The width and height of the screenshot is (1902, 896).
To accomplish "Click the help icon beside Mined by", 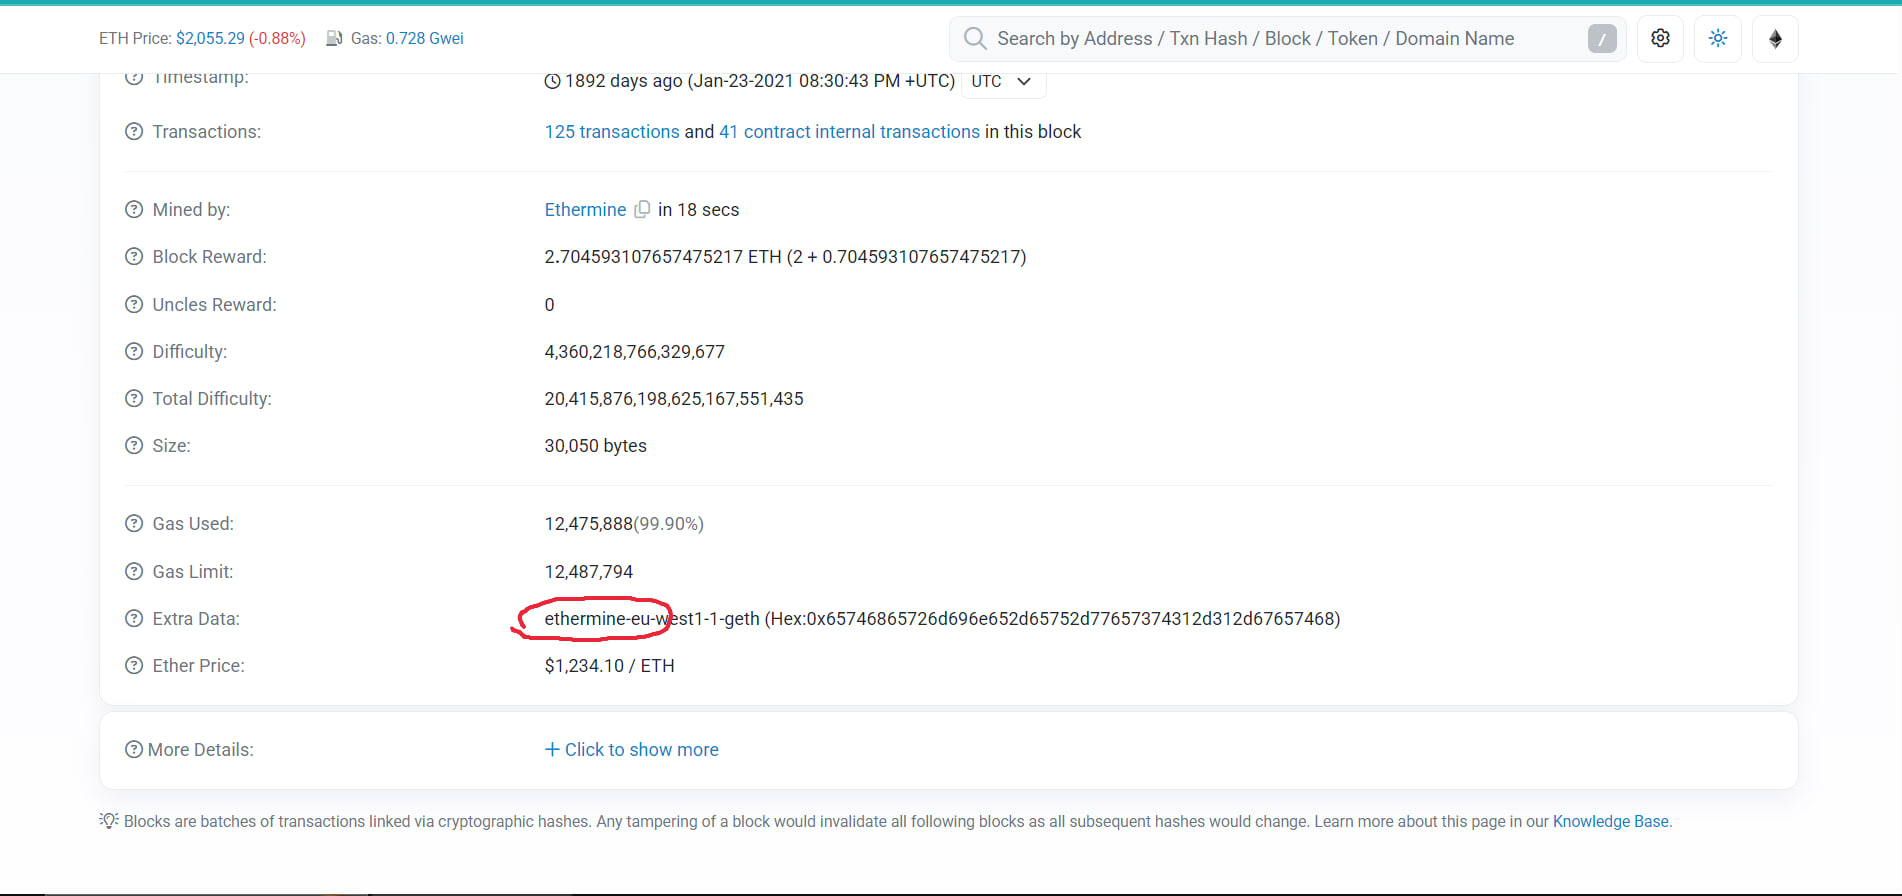I will tap(134, 210).
